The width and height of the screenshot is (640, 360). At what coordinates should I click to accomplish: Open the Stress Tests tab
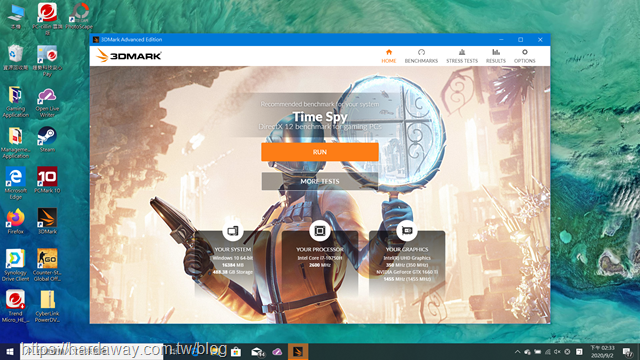click(x=462, y=56)
